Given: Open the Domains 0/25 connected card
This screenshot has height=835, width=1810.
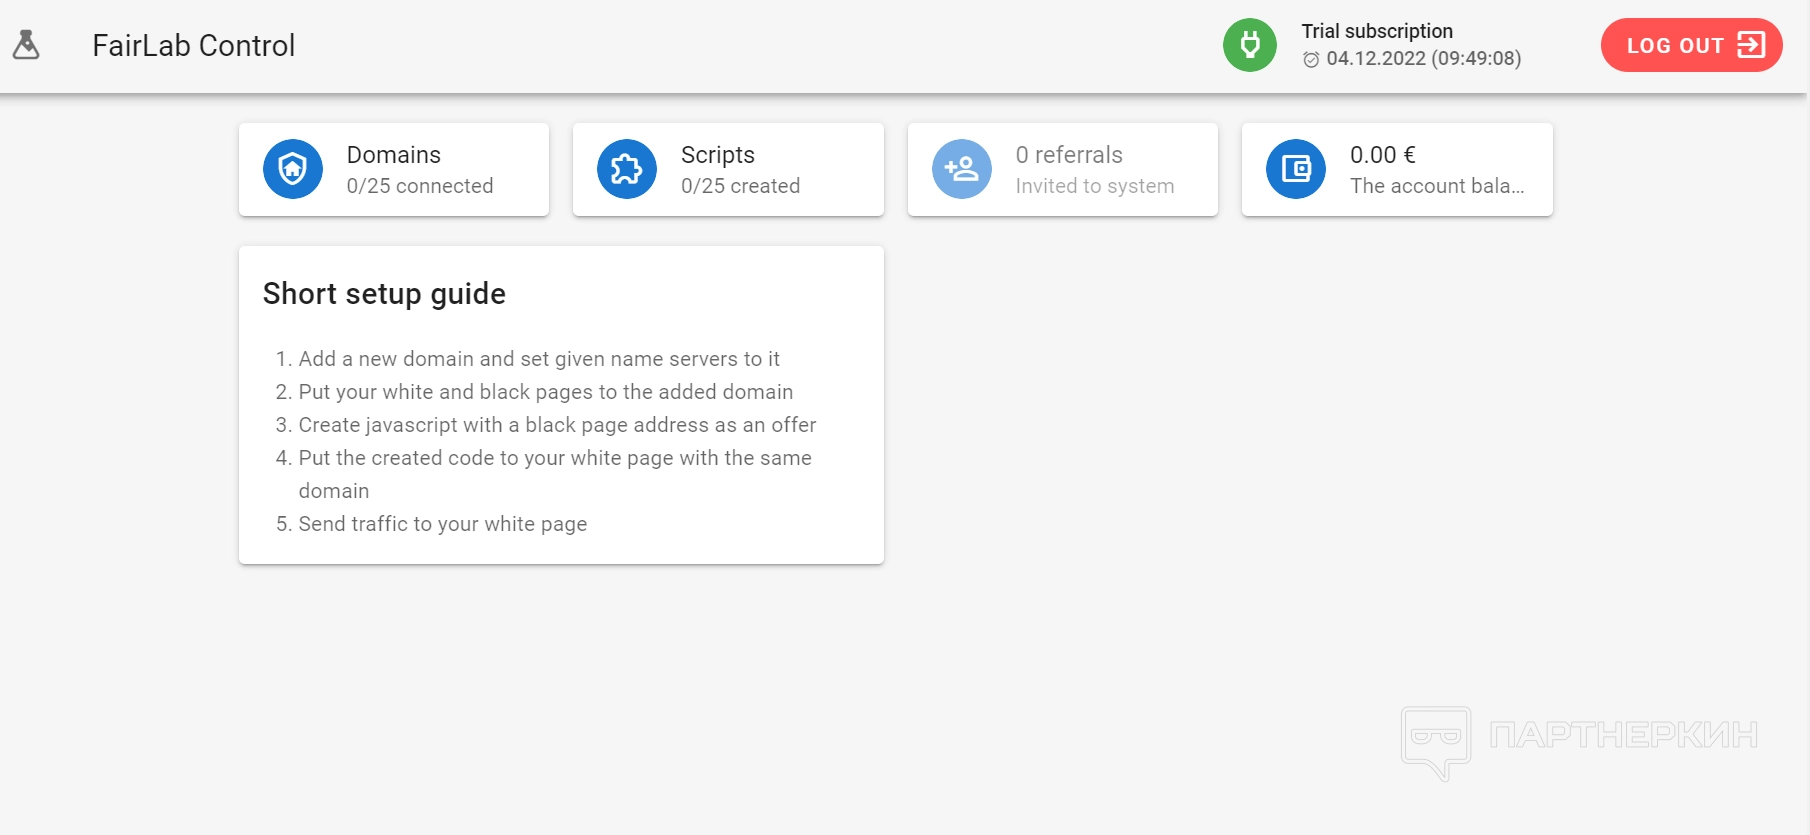Looking at the screenshot, I should coord(394,169).
